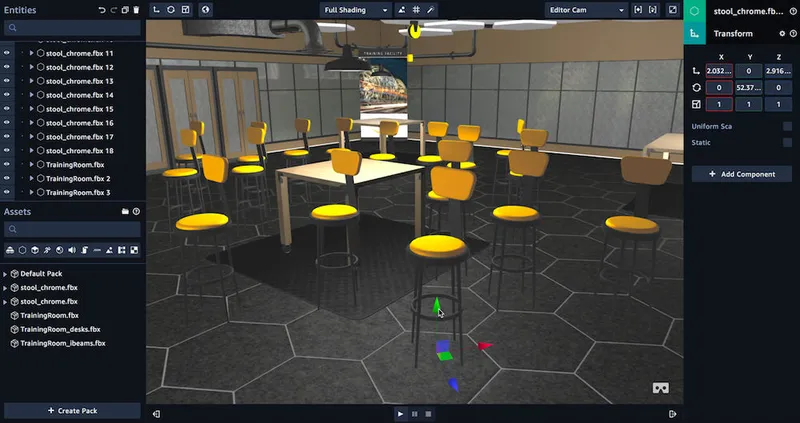
Task: Toggle the grid display icon
Action: click(416, 10)
